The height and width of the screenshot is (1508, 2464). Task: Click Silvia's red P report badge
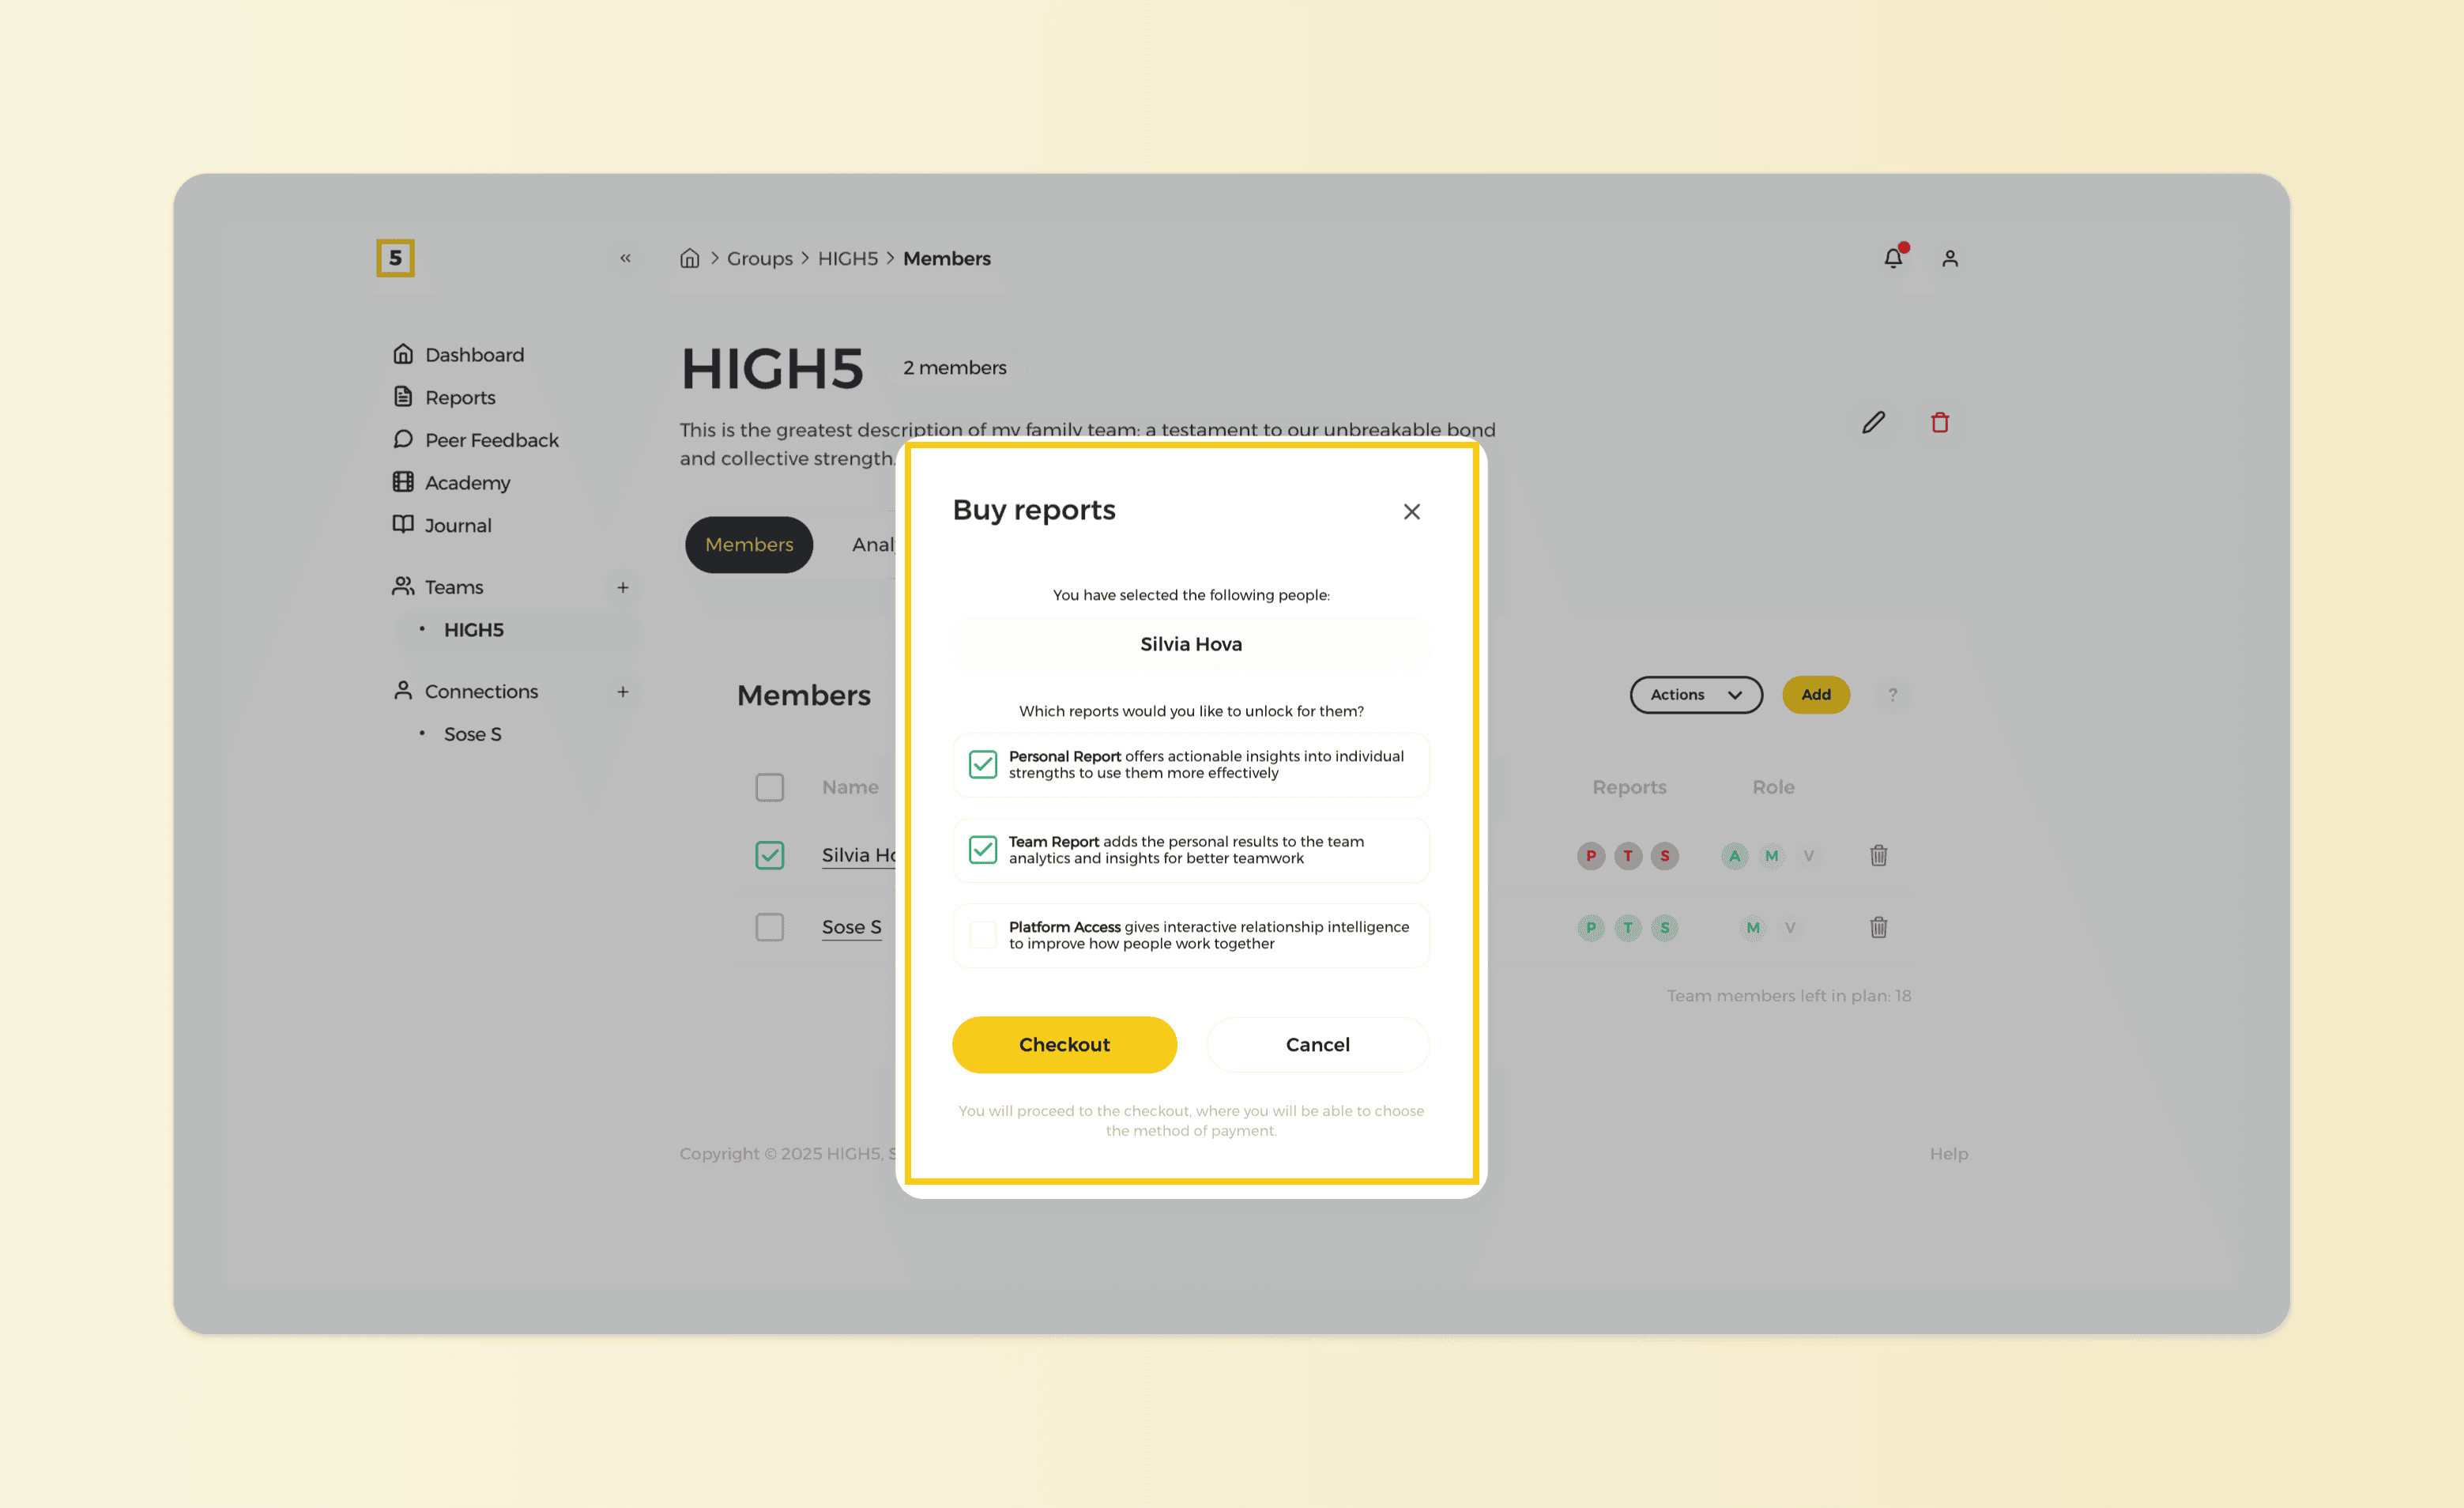click(1590, 855)
